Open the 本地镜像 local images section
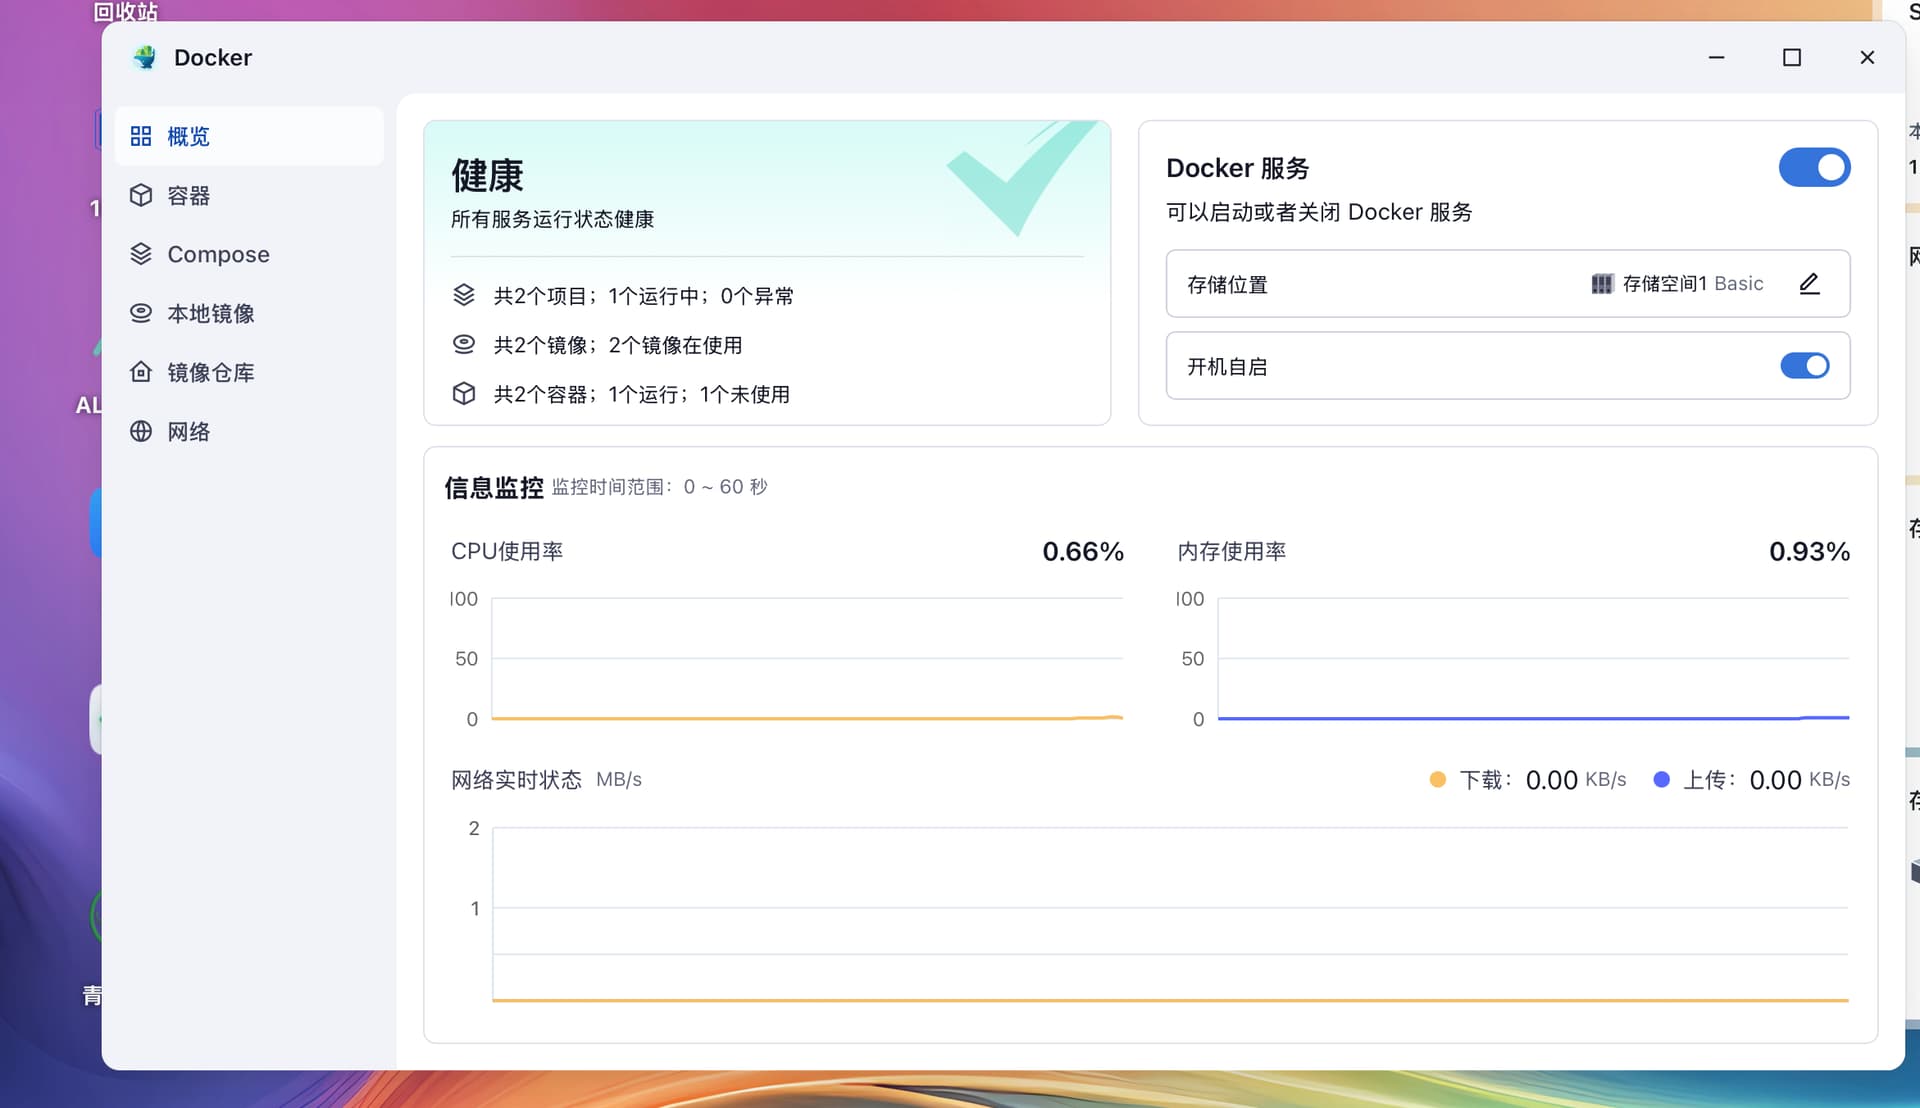This screenshot has height=1108, width=1920. (249, 313)
